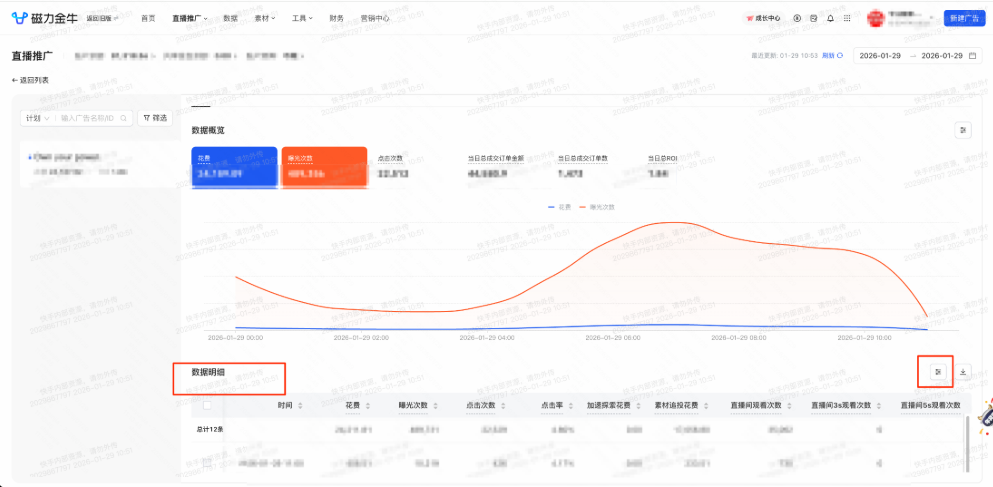Go to the 数据 menu item
Image resolution: width=993 pixels, height=487 pixels.
pos(231,18)
